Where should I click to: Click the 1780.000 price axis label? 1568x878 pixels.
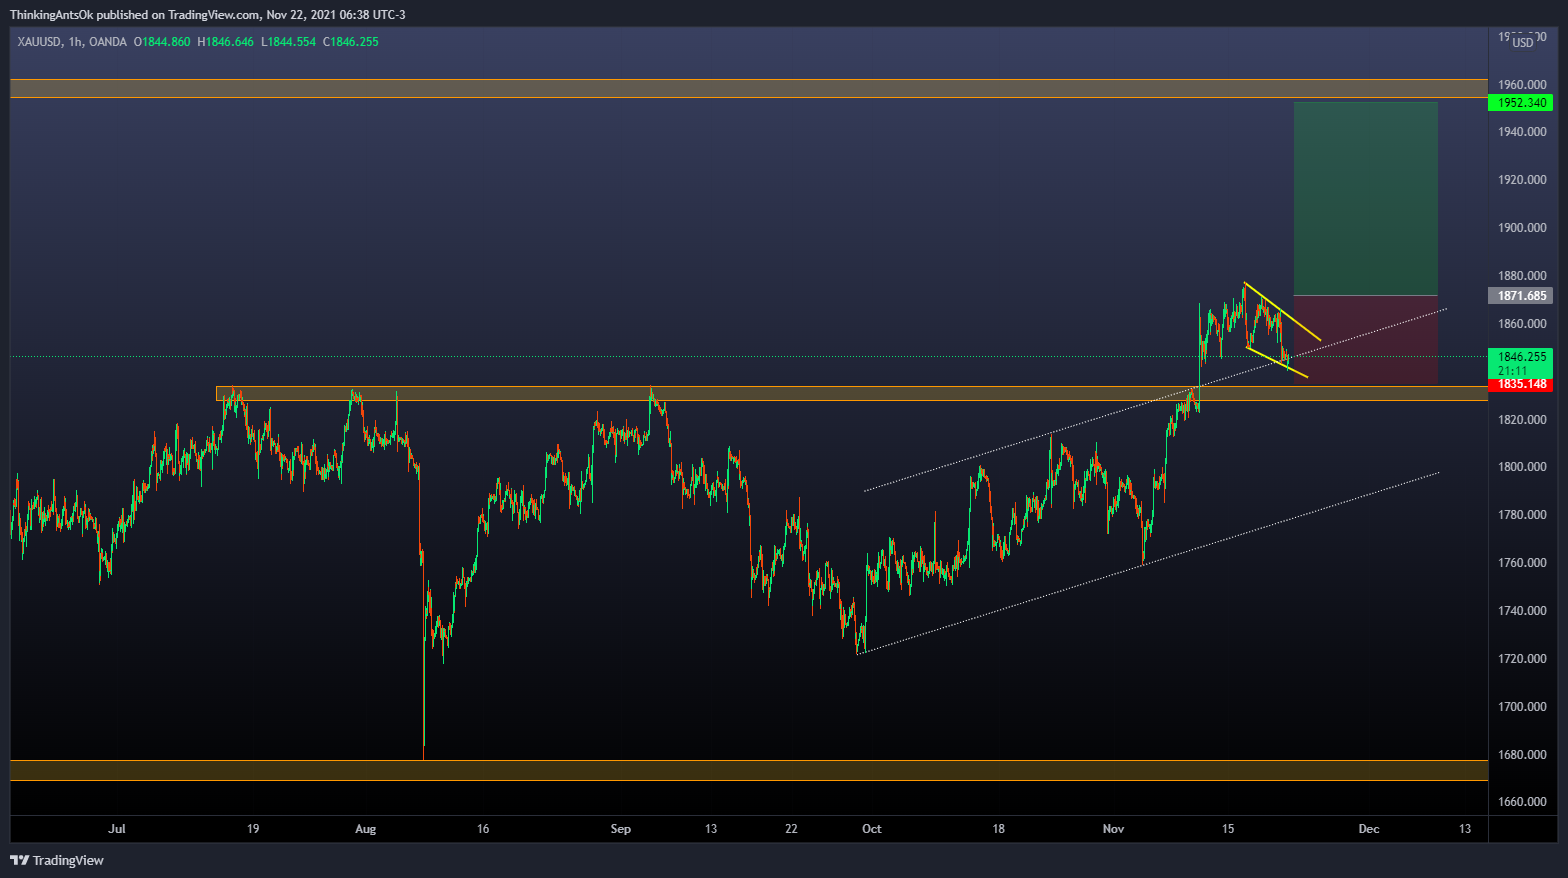(x=1522, y=515)
